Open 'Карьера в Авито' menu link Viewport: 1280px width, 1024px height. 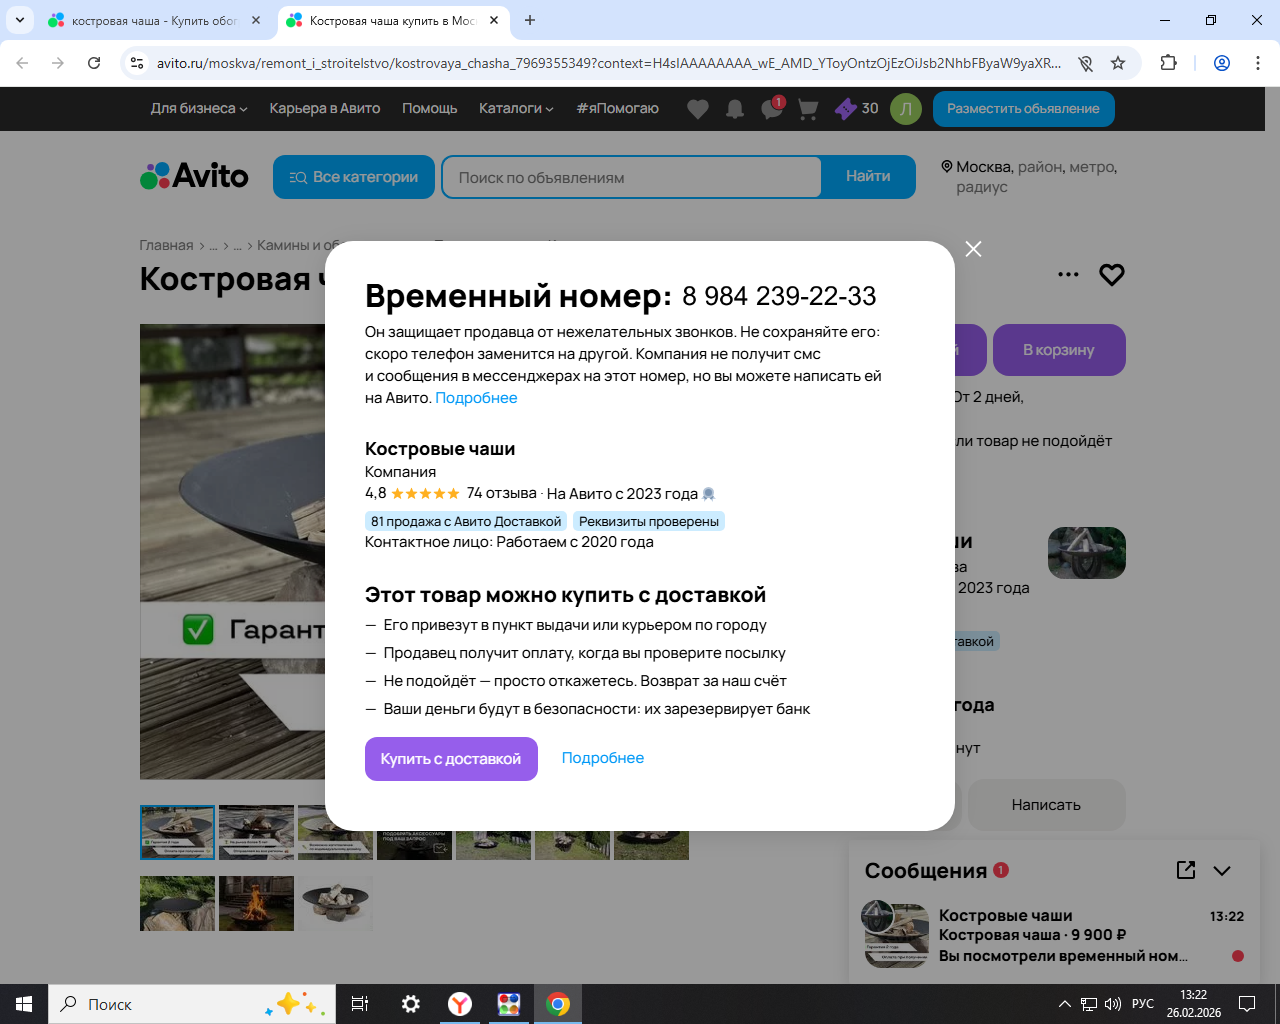coord(325,109)
